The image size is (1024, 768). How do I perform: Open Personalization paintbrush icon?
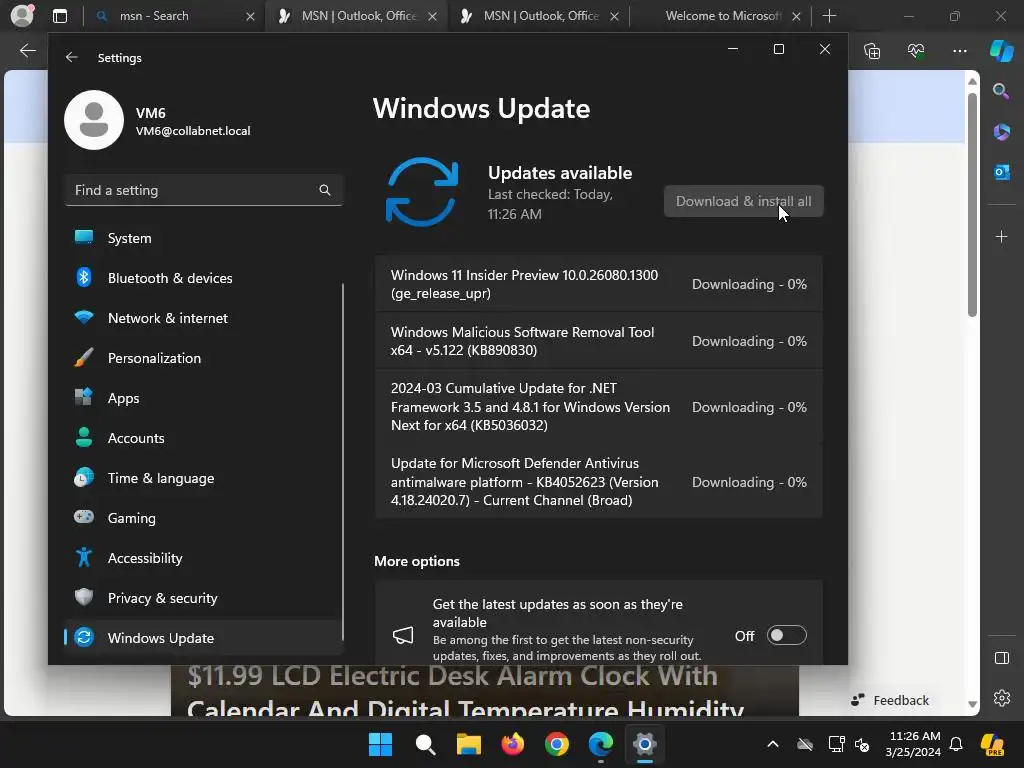point(84,358)
